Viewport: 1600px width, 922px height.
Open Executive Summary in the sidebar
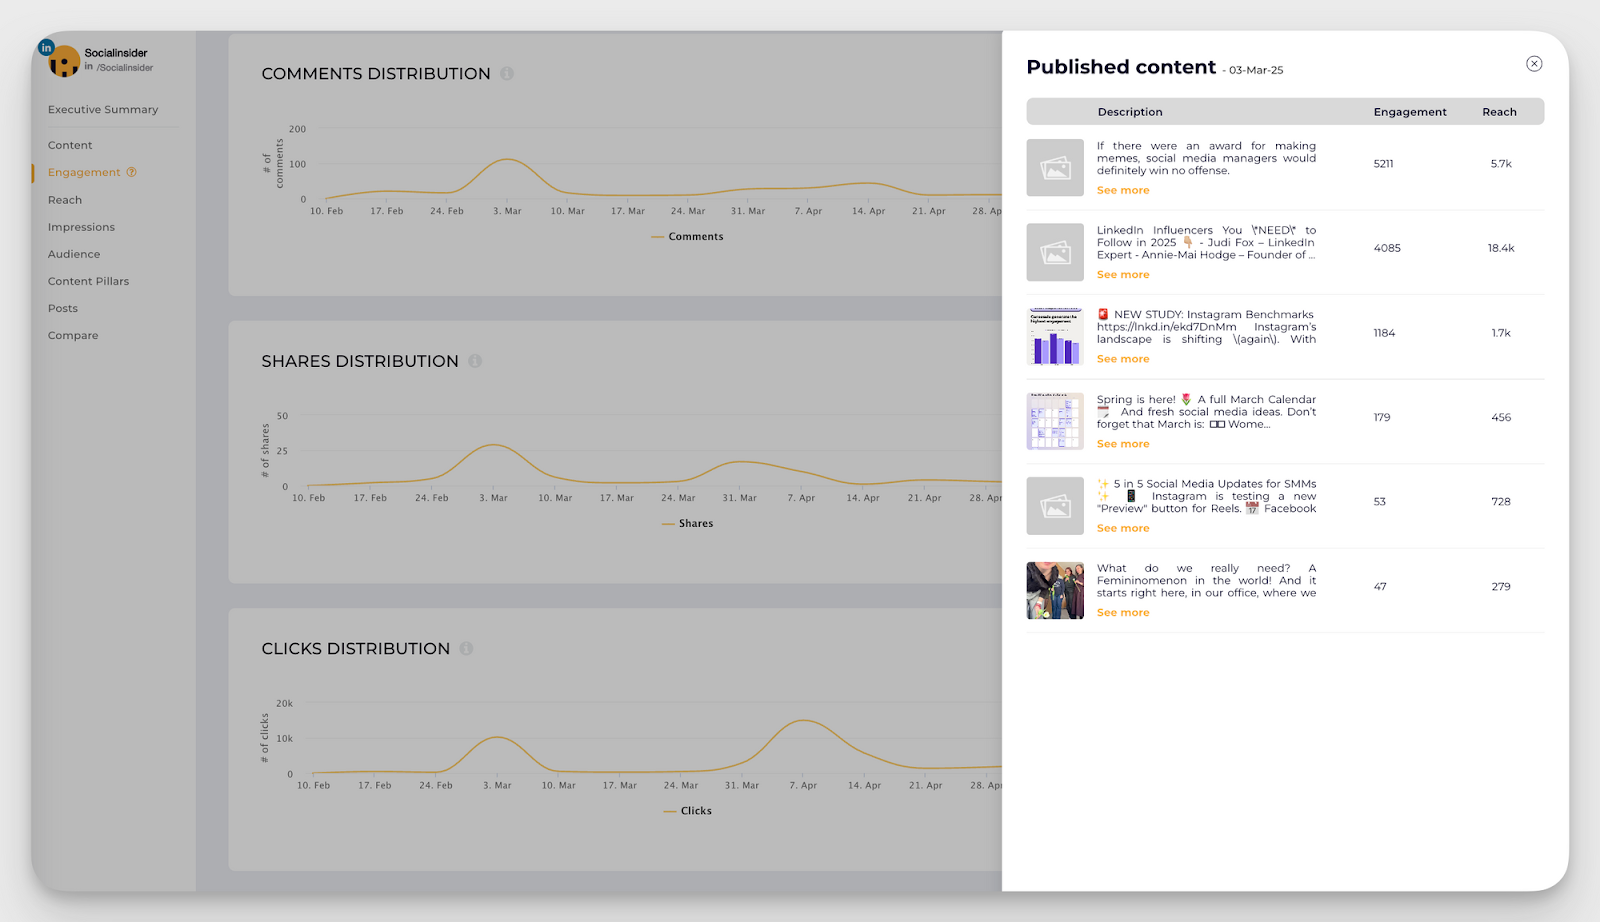click(103, 109)
